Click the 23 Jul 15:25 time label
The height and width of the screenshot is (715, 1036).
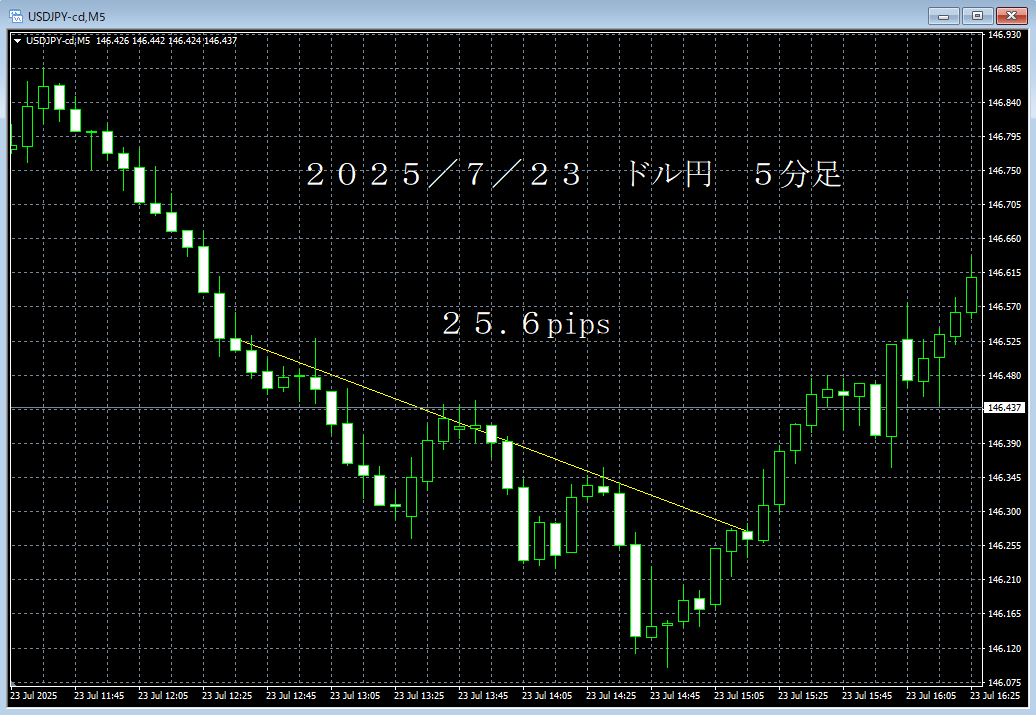pyautogui.click(x=803, y=696)
